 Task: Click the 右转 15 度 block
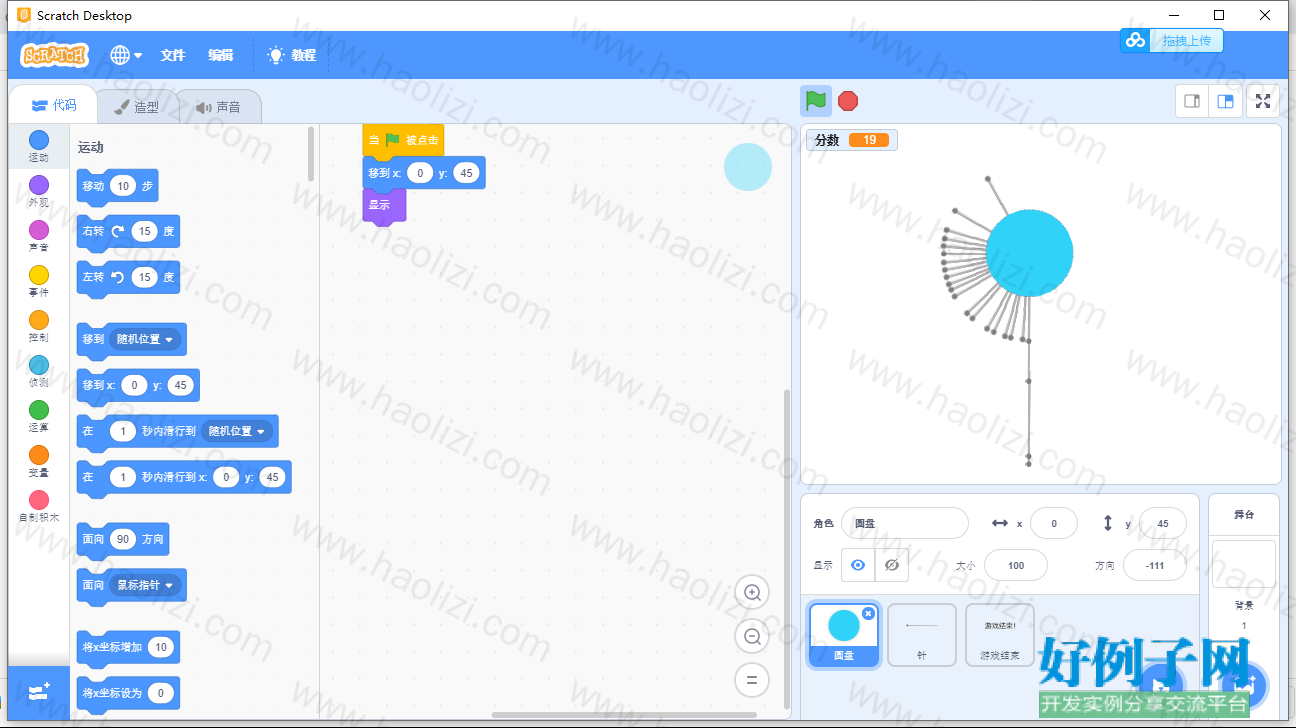click(x=128, y=231)
